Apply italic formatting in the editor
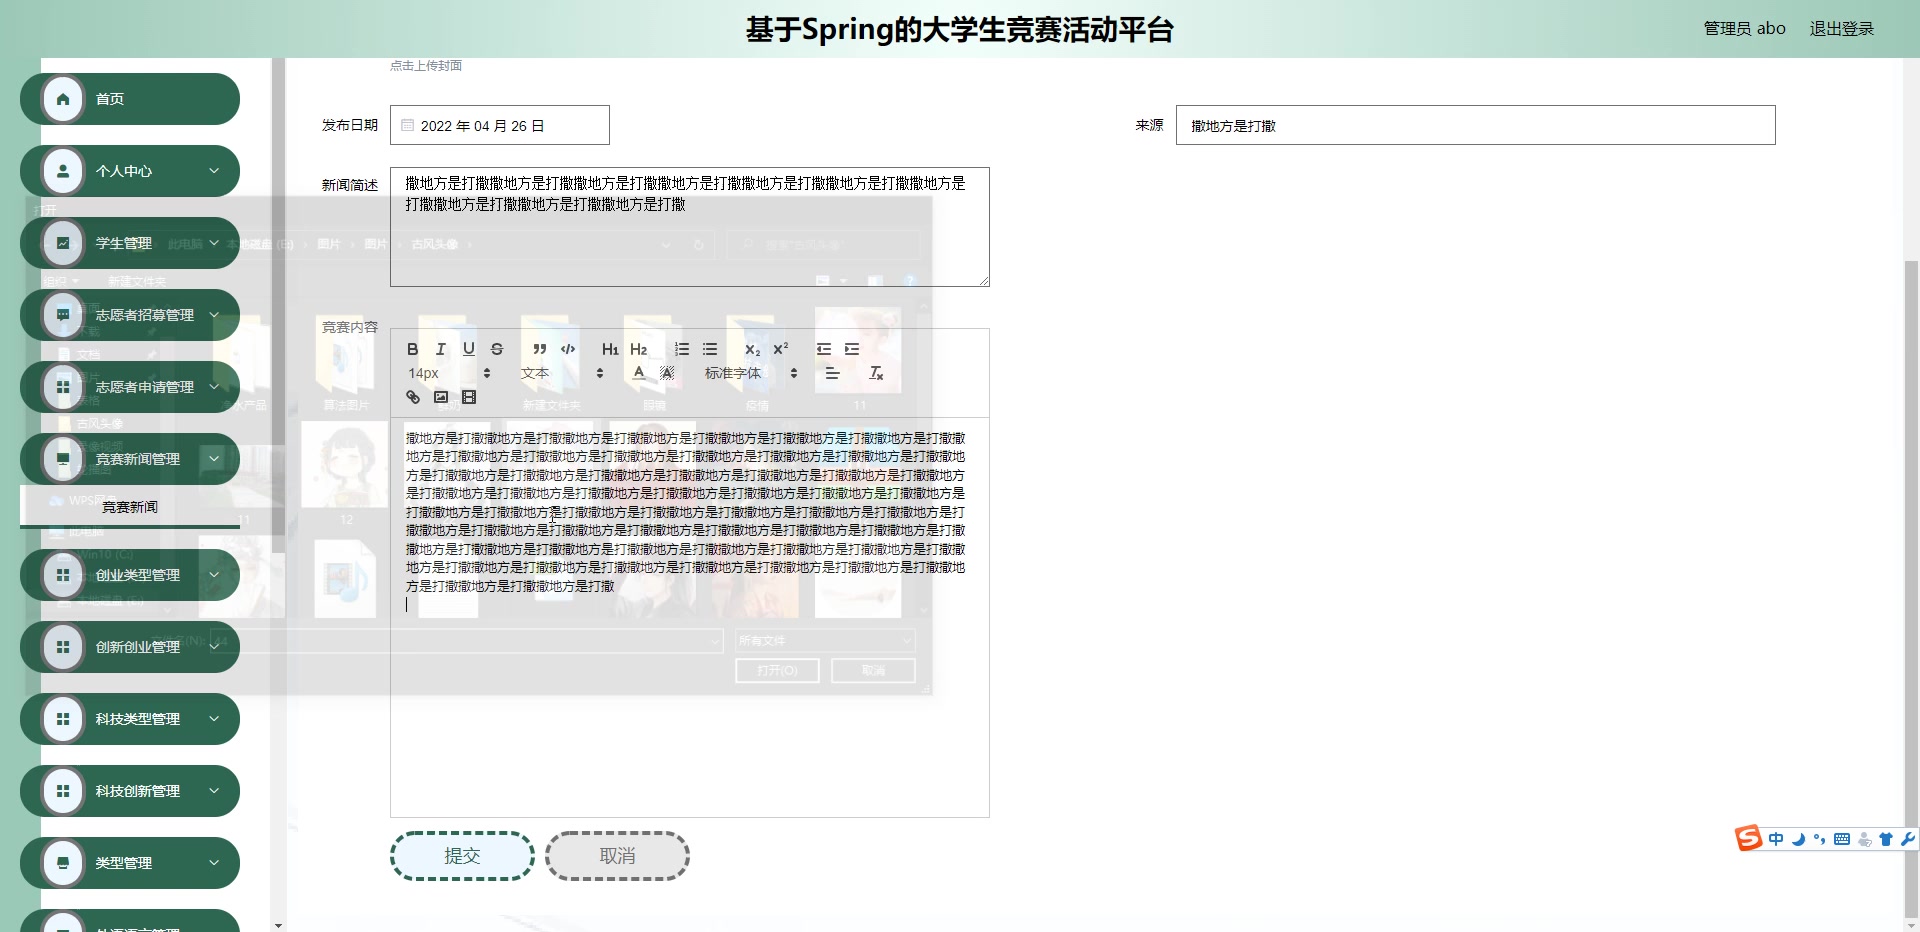Screen dimensions: 1920x932 [x=440, y=349]
